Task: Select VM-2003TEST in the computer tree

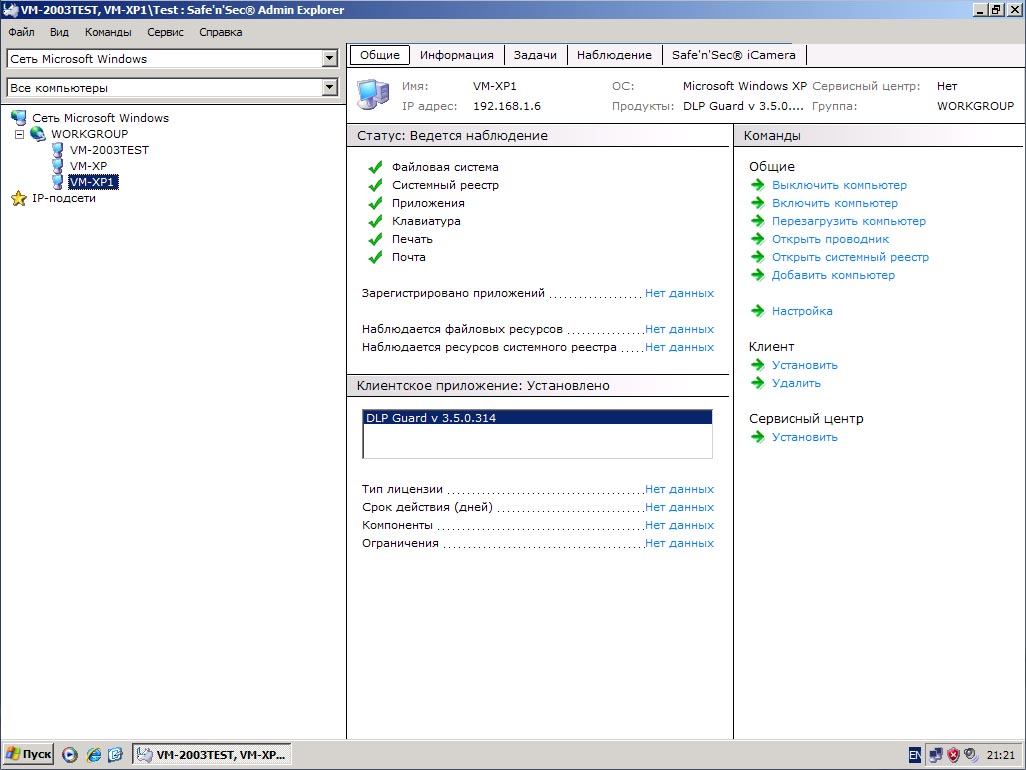Action: click(109, 150)
